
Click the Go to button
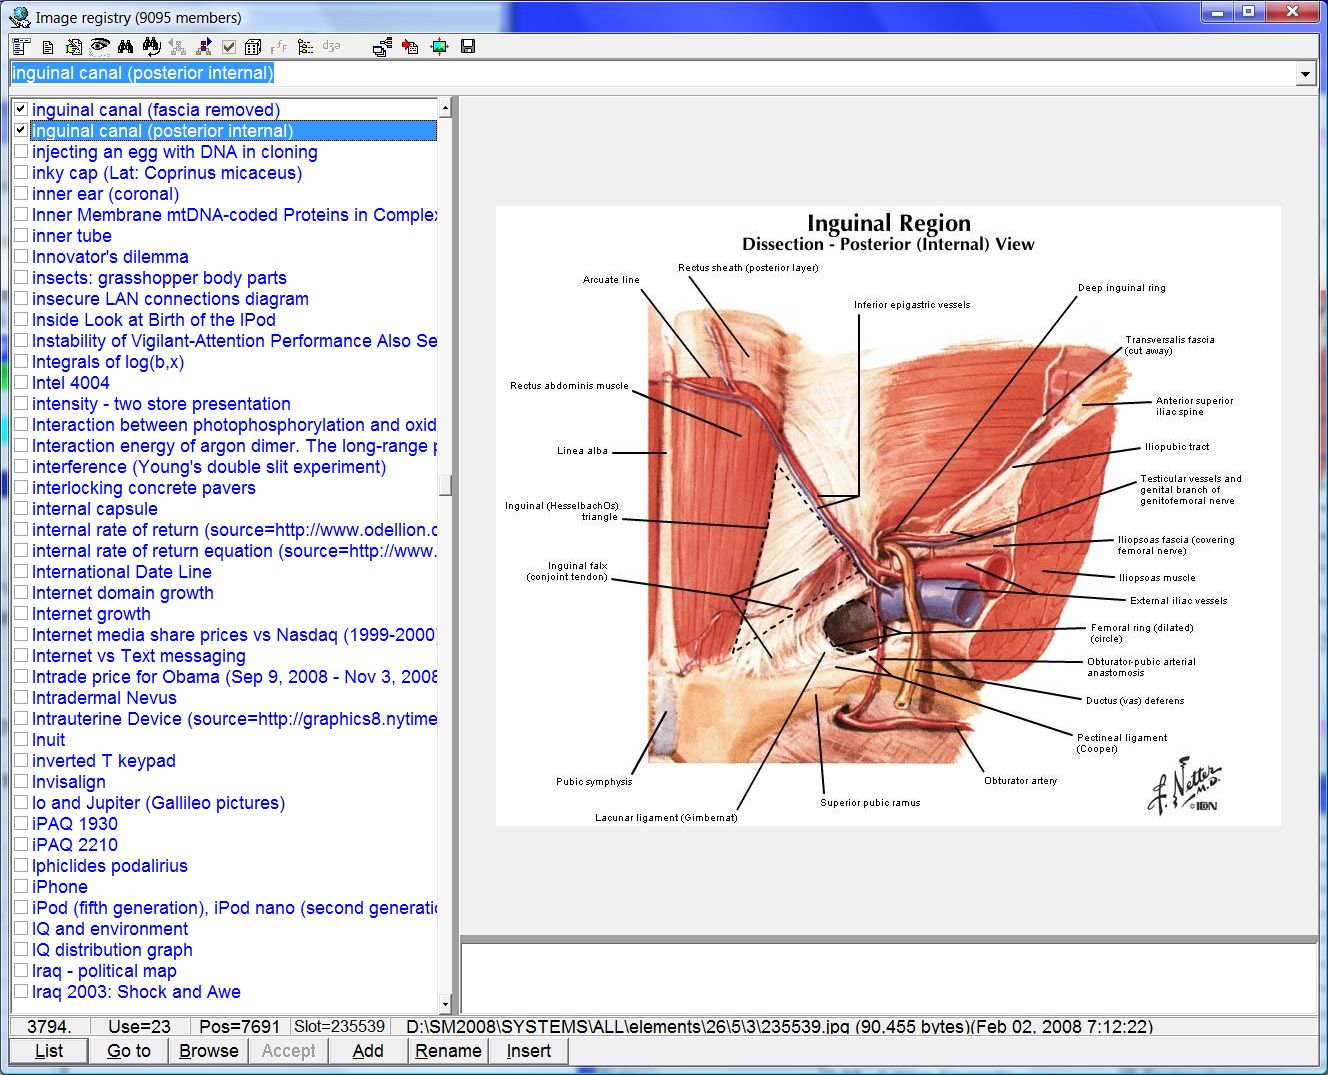[x=128, y=1051]
